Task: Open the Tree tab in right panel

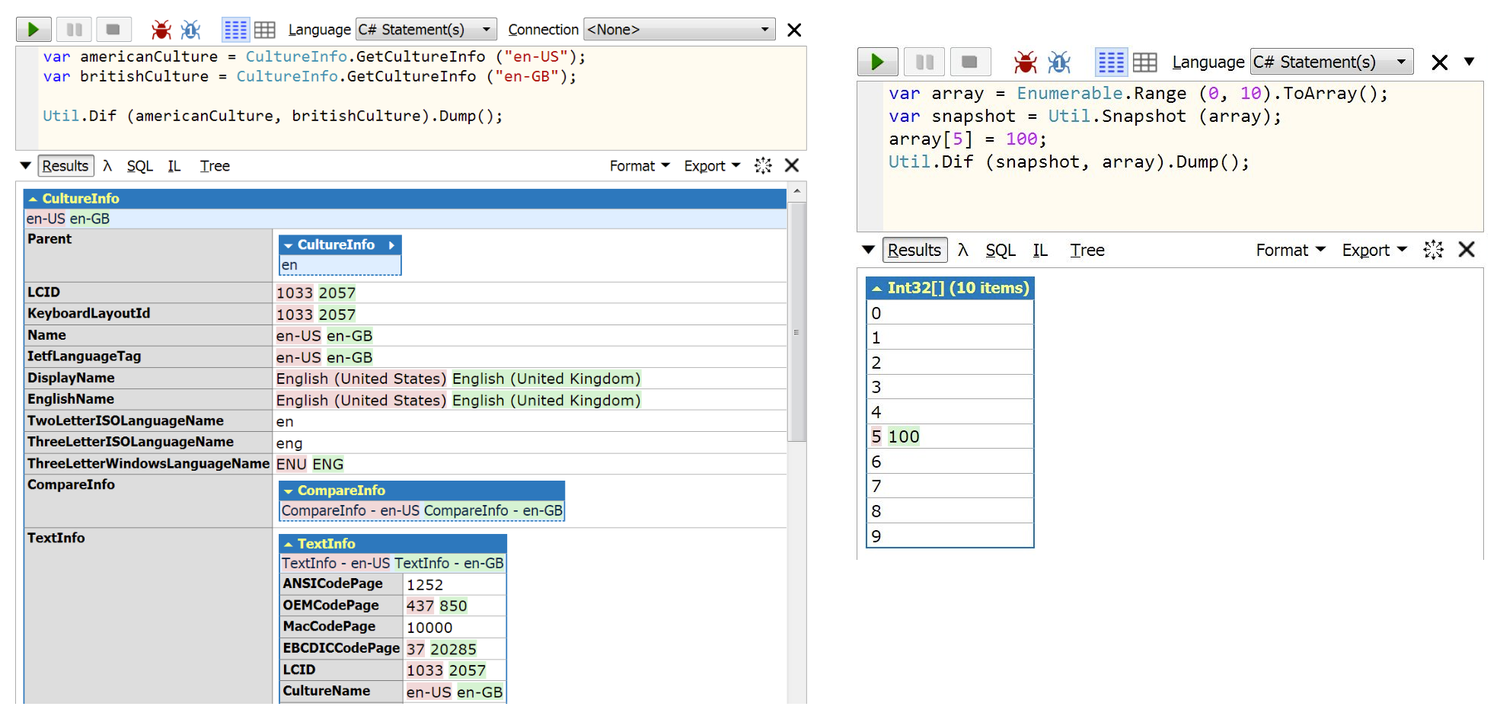Action: point(1086,250)
